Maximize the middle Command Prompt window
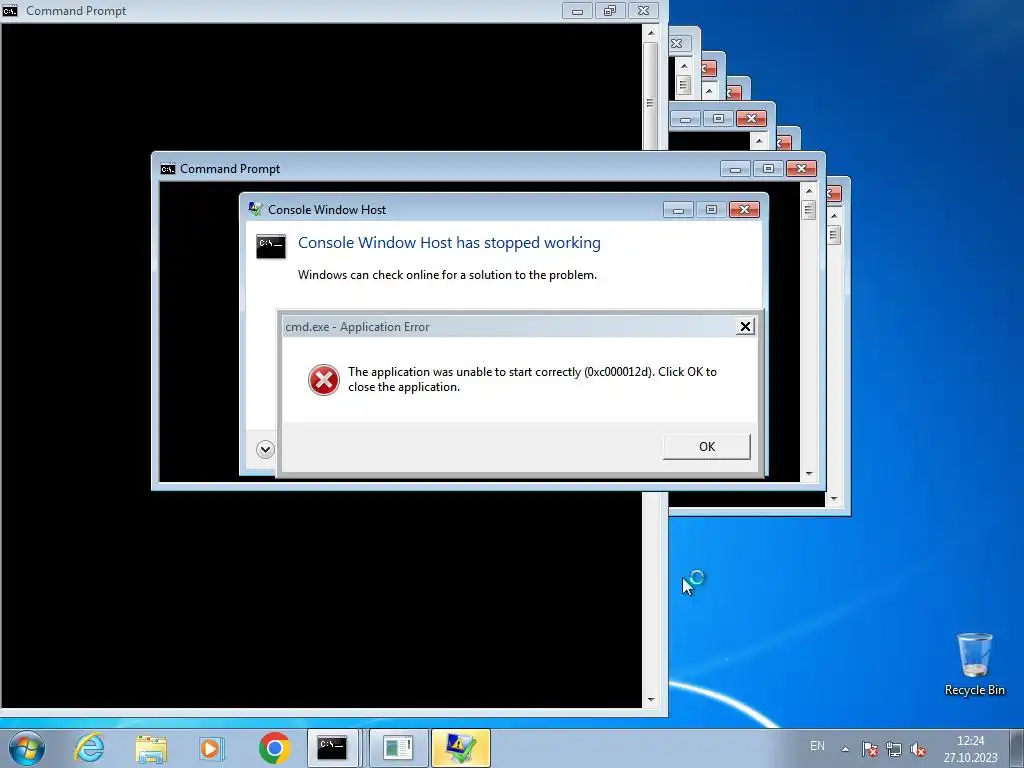This screenshot has height=768, width=1024. [769, 169]
